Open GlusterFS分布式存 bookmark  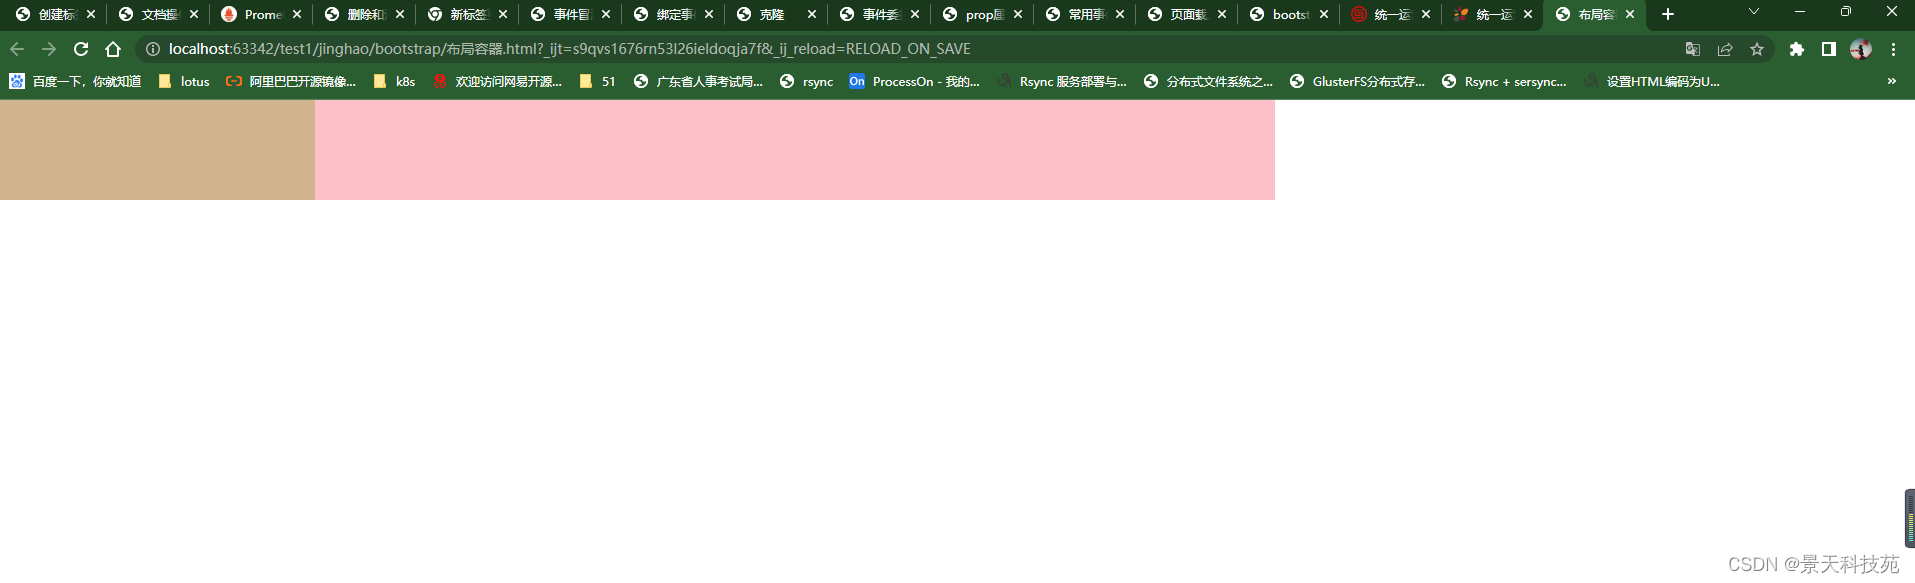(x=1357, y=81)
